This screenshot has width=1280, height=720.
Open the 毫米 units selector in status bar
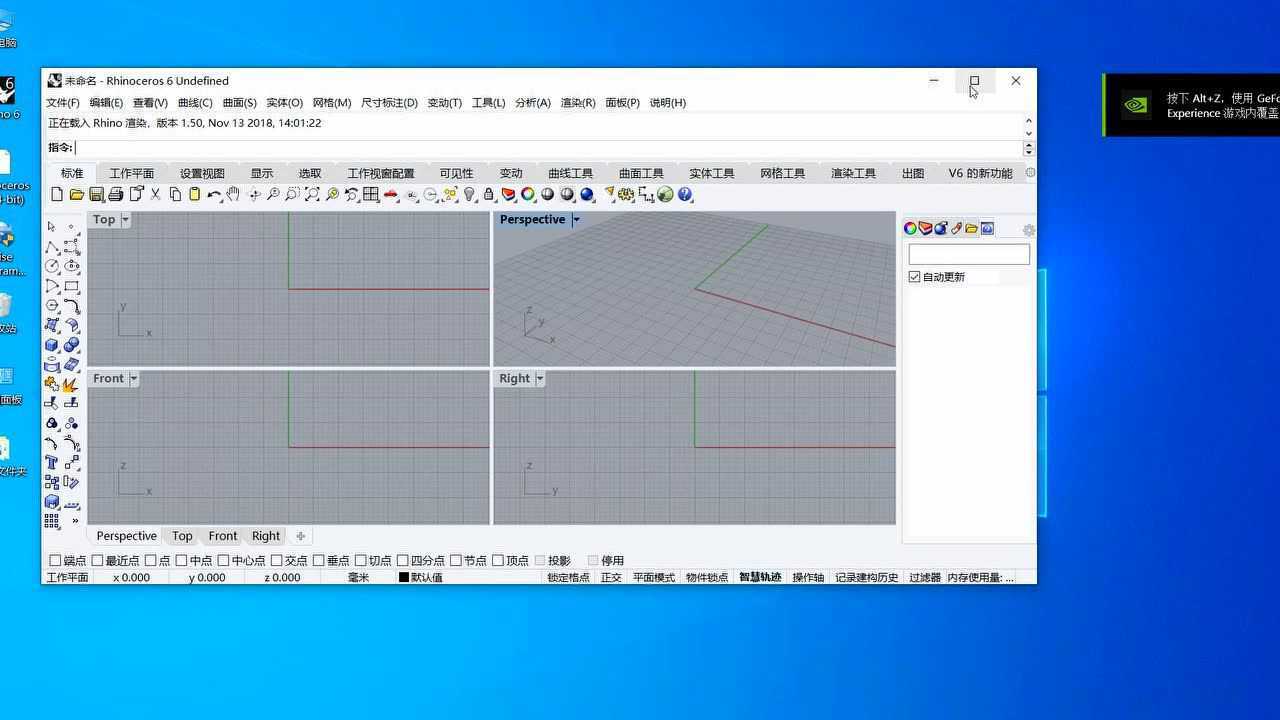pos(358,578)
